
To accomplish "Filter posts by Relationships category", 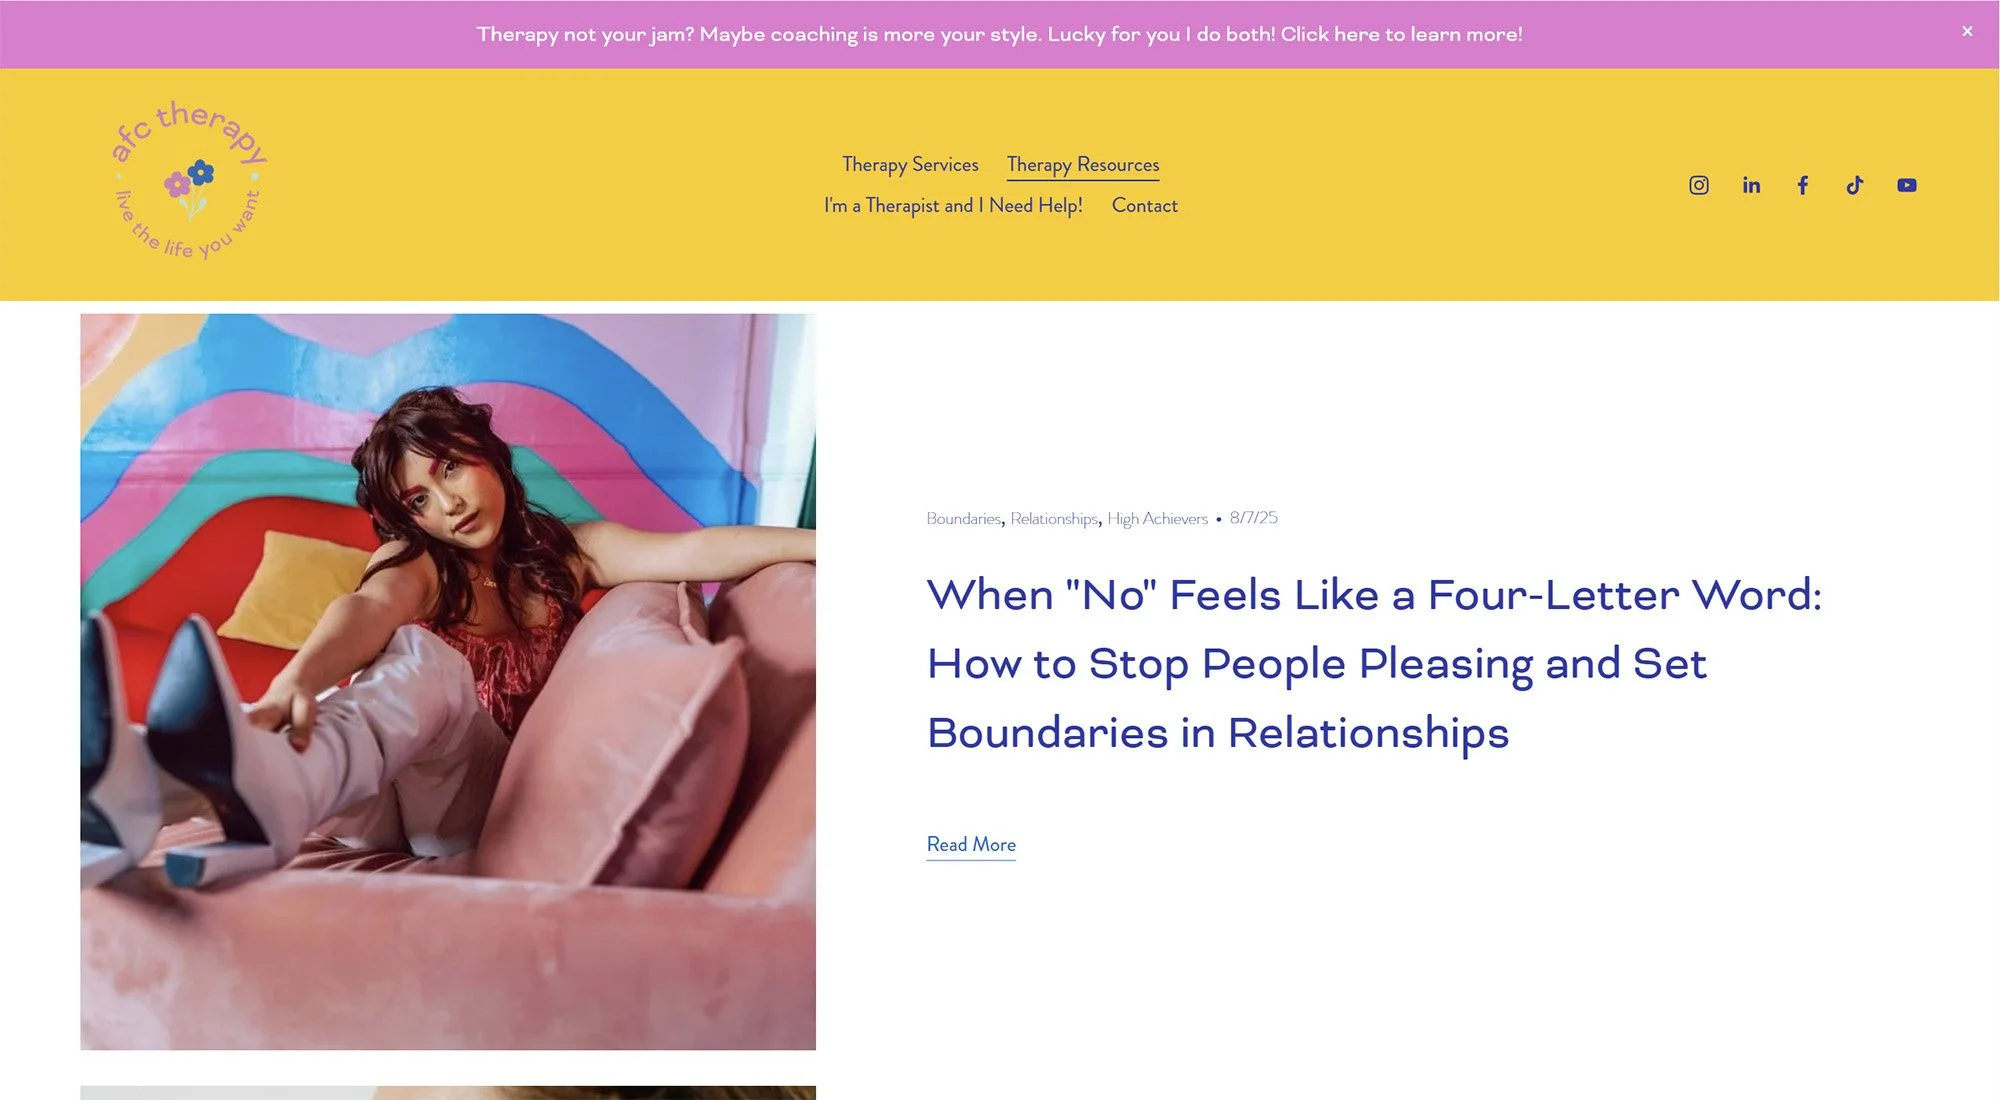I will (x=1054, y=518).
